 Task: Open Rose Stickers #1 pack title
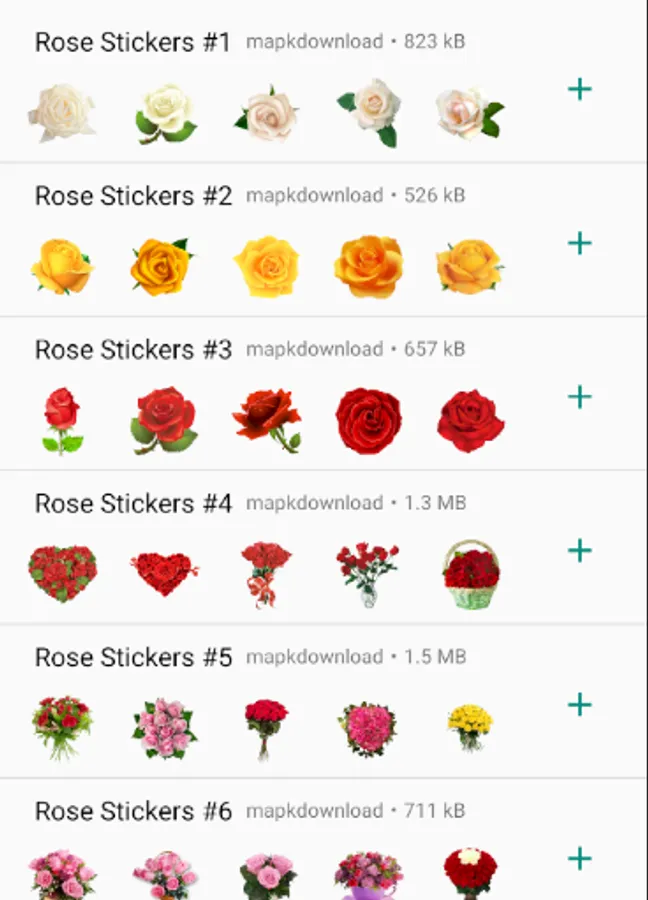click(133, 42)
